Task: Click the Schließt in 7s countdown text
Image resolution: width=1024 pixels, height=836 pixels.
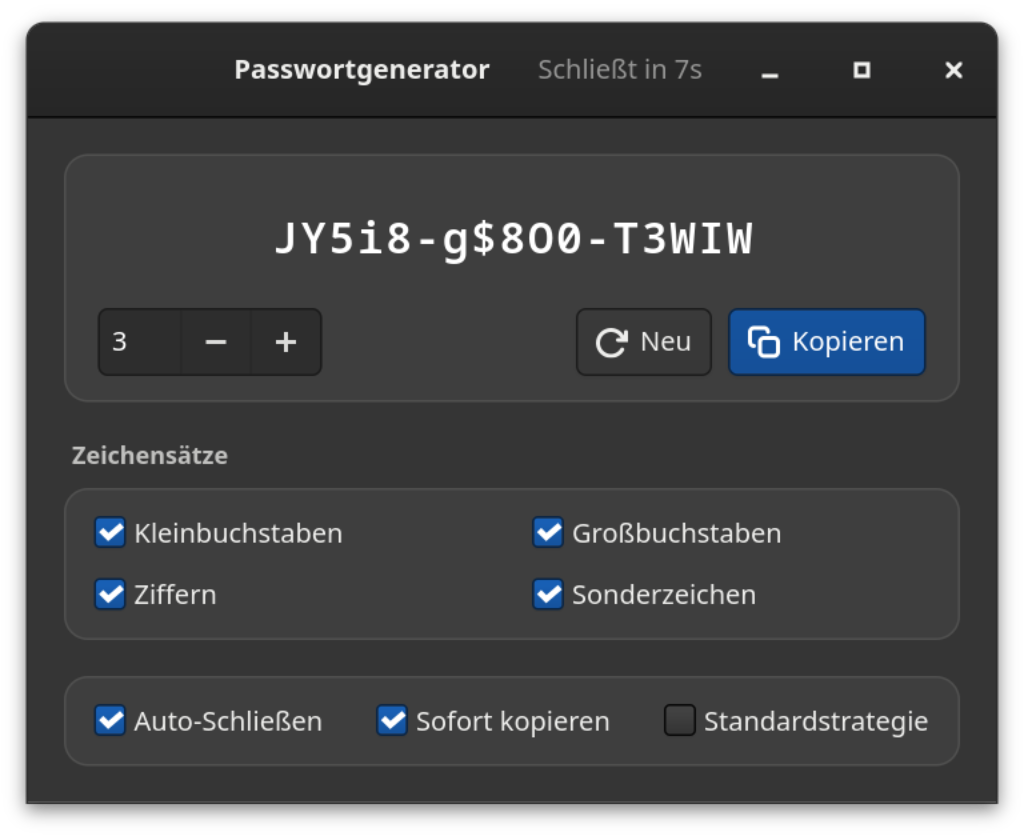Action: pos(620,70)
